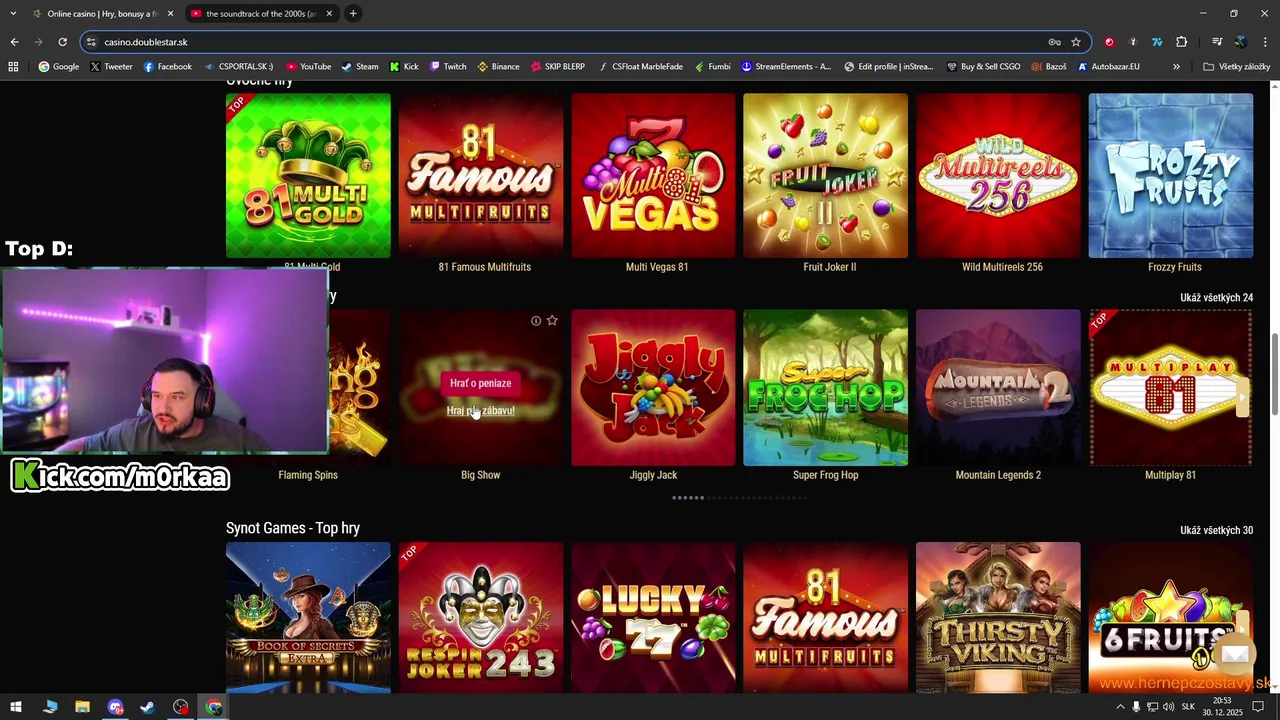The height and width of the screenshot is (720, 1280).
Task: Open Thirsty Viking game thumbnail
Action: 998,617
